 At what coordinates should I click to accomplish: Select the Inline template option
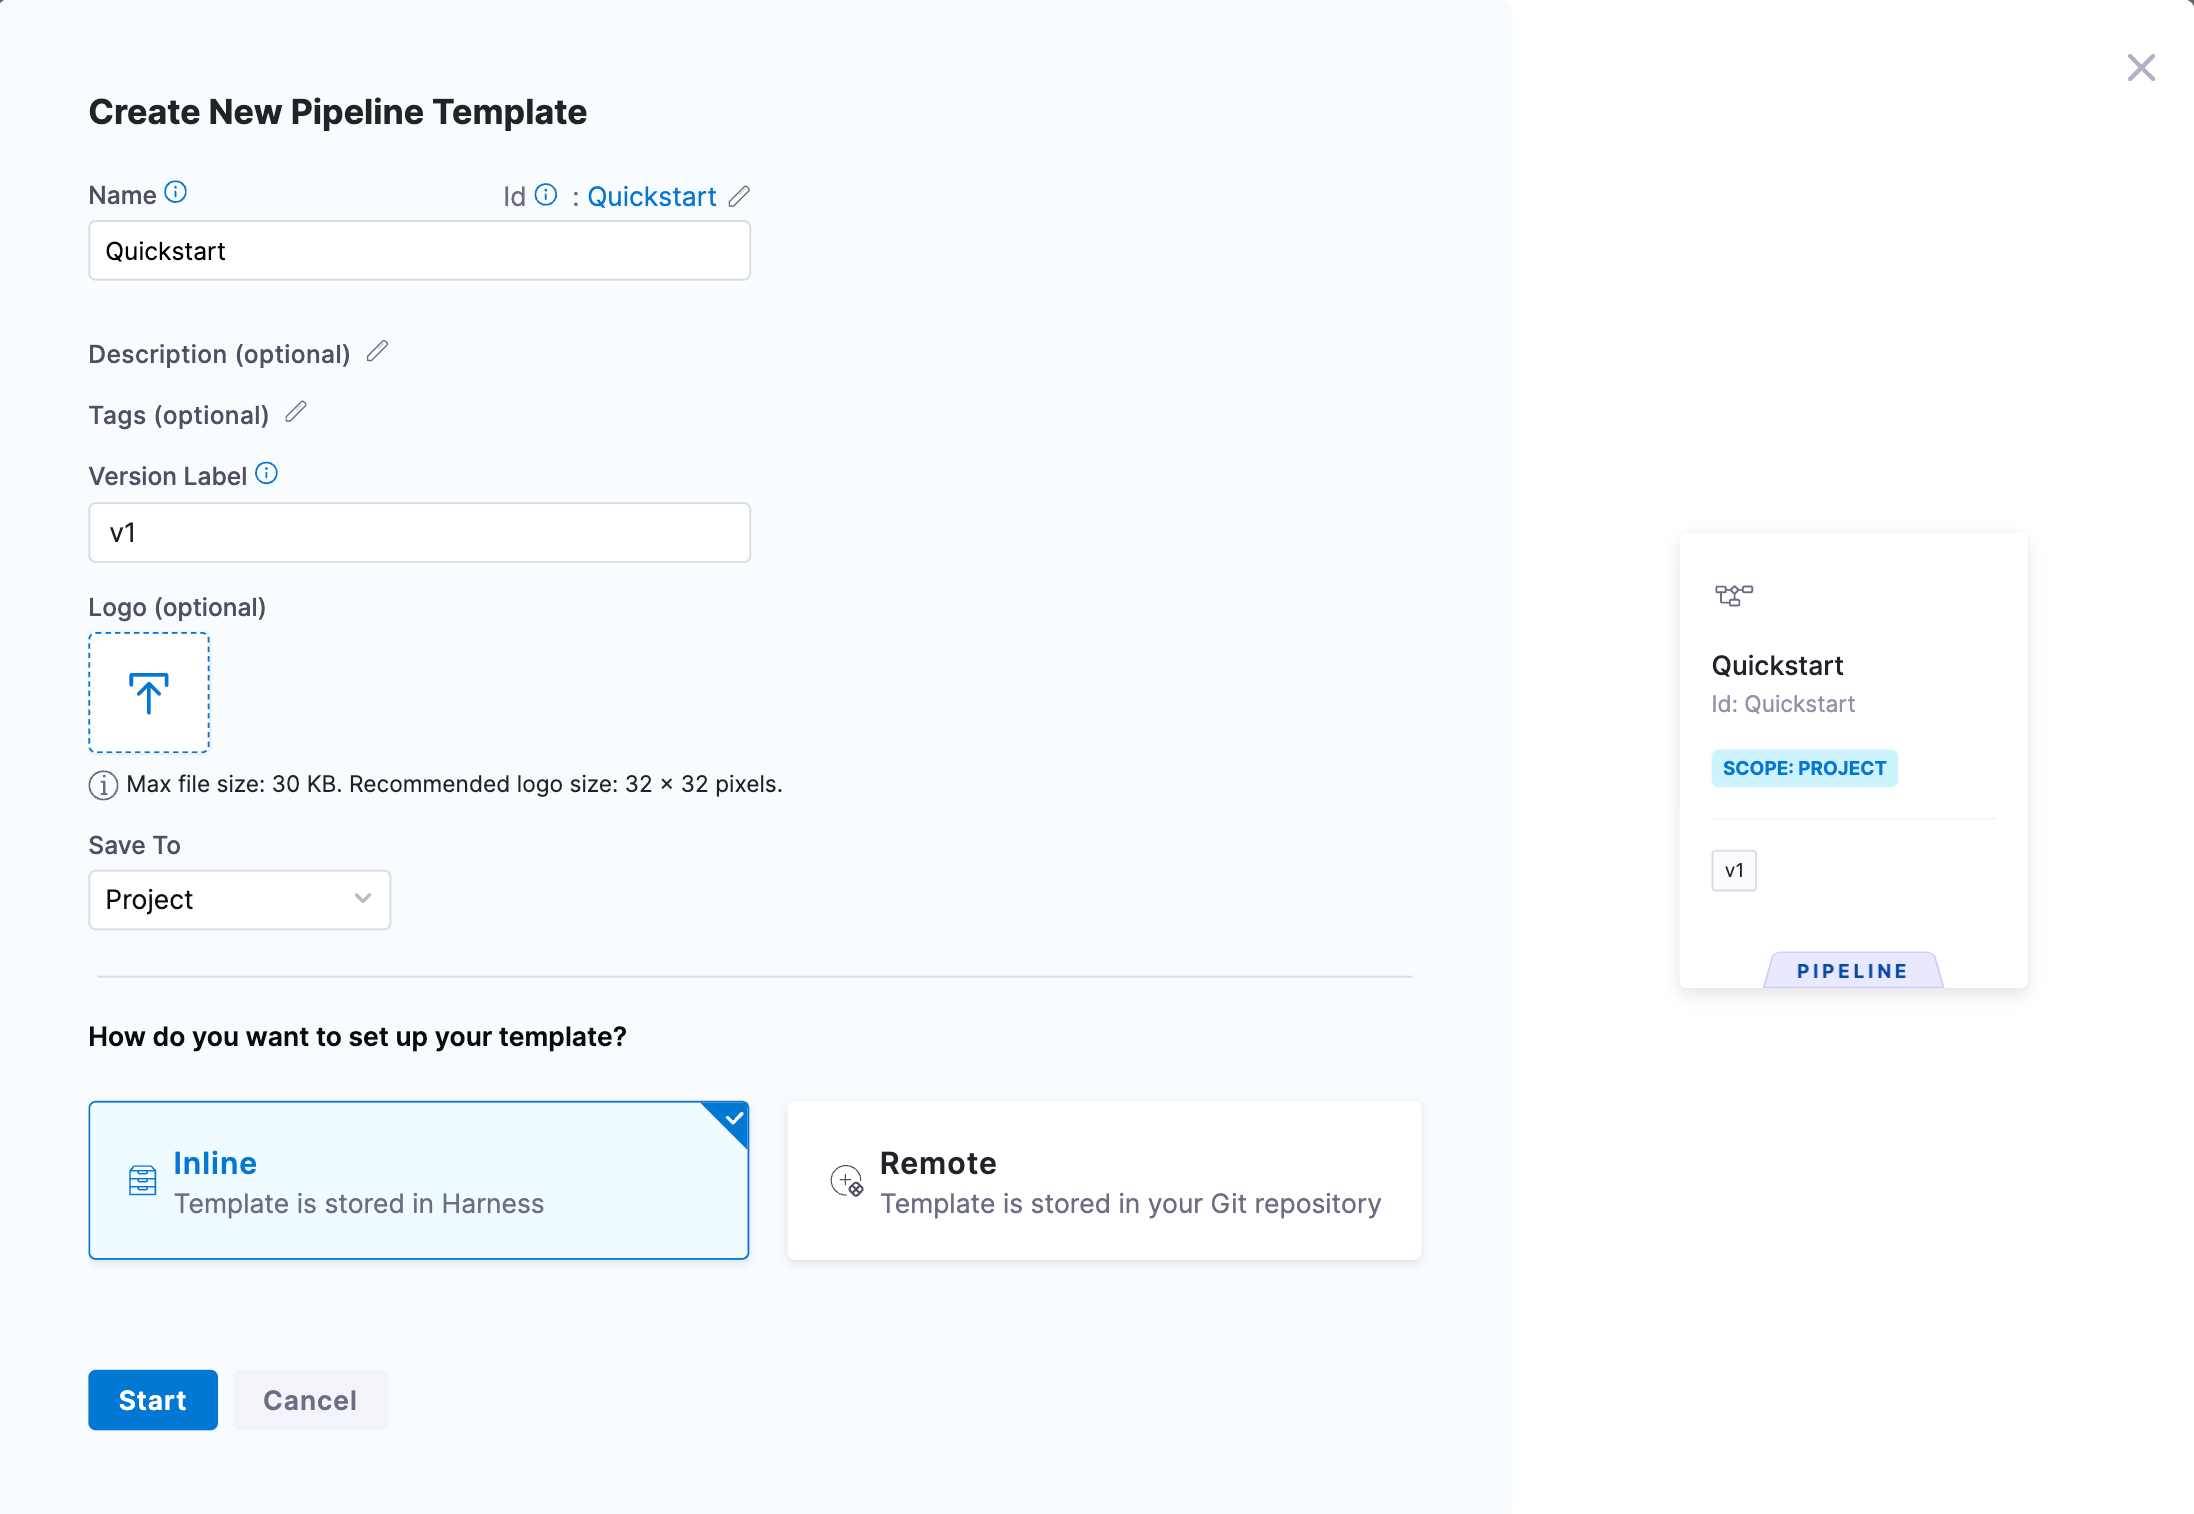point(418,1180)
